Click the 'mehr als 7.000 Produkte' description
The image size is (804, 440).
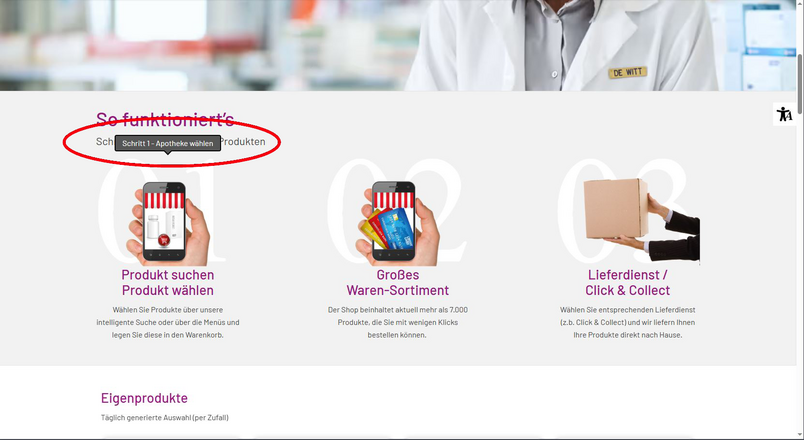(x=397, y=323)
